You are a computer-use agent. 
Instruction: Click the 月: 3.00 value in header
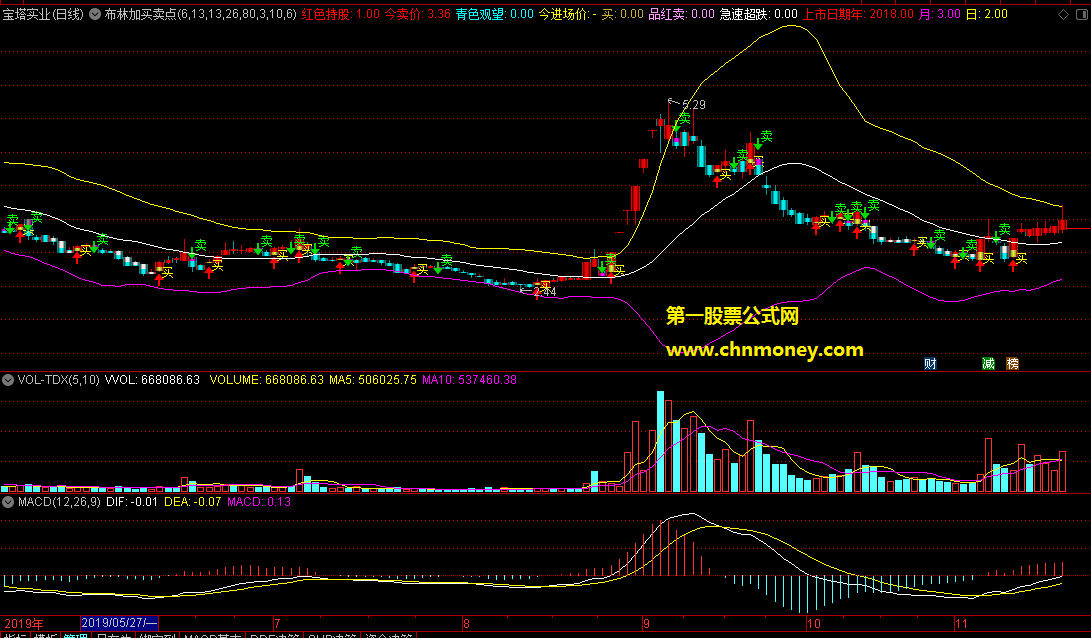click(940, 14)
